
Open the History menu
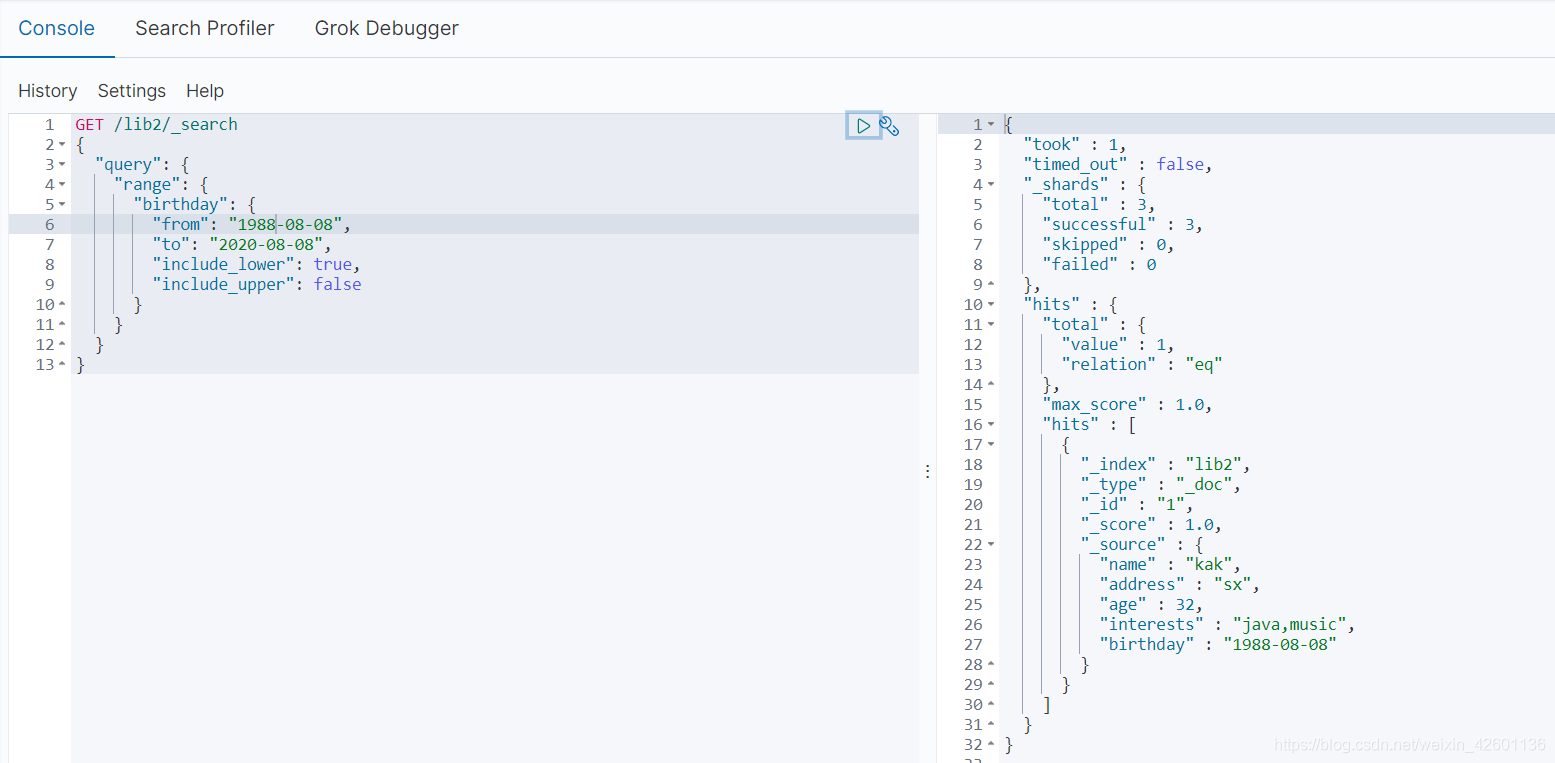(47, 90)
